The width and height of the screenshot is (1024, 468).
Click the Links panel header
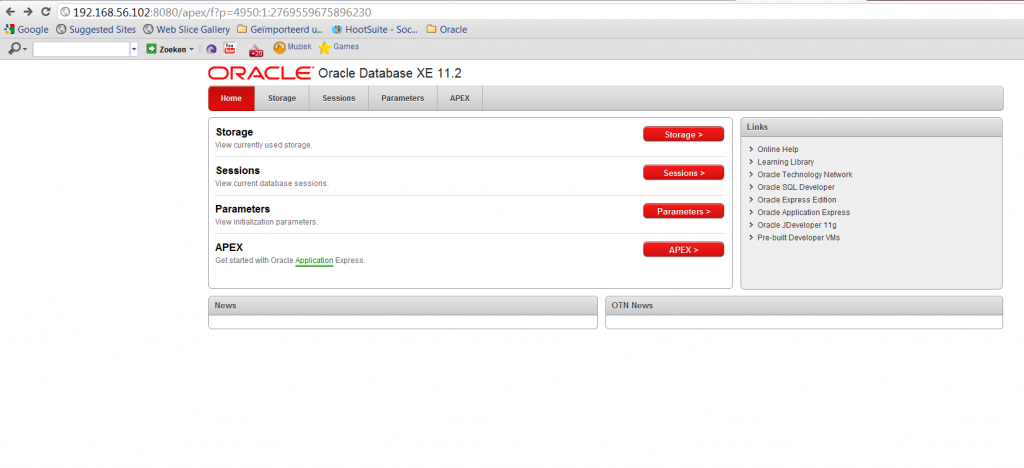click(x=871, y=127)
